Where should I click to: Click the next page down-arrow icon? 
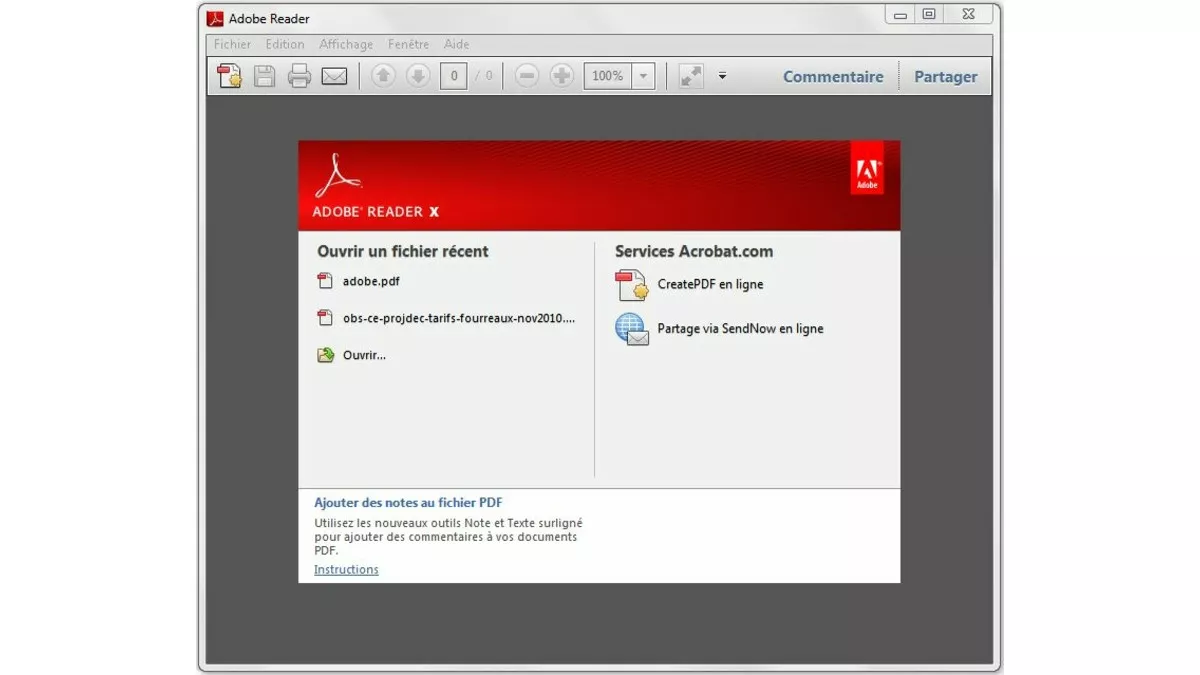coord(418,75)
